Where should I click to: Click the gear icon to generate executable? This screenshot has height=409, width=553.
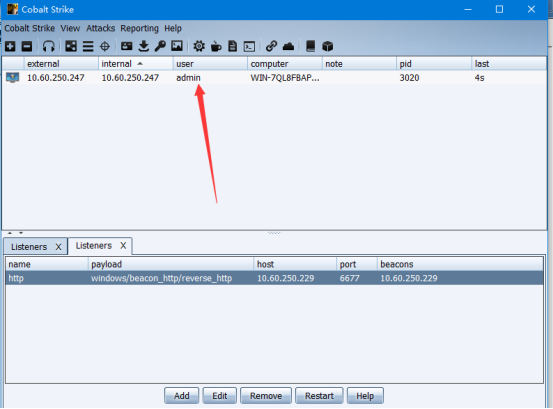[199, 46]
